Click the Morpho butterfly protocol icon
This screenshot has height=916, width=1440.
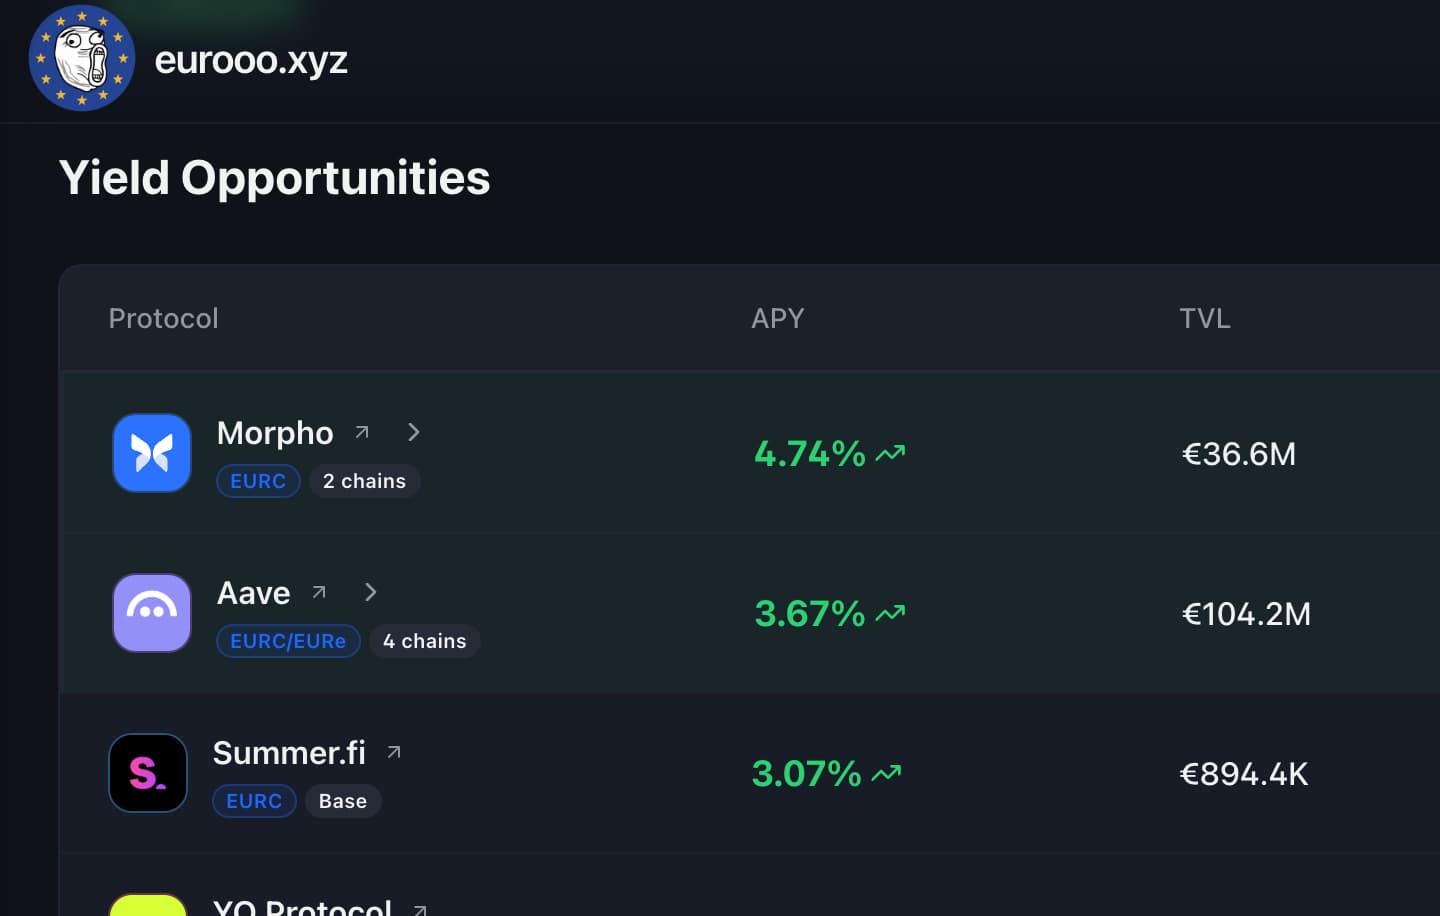point(152,453)
